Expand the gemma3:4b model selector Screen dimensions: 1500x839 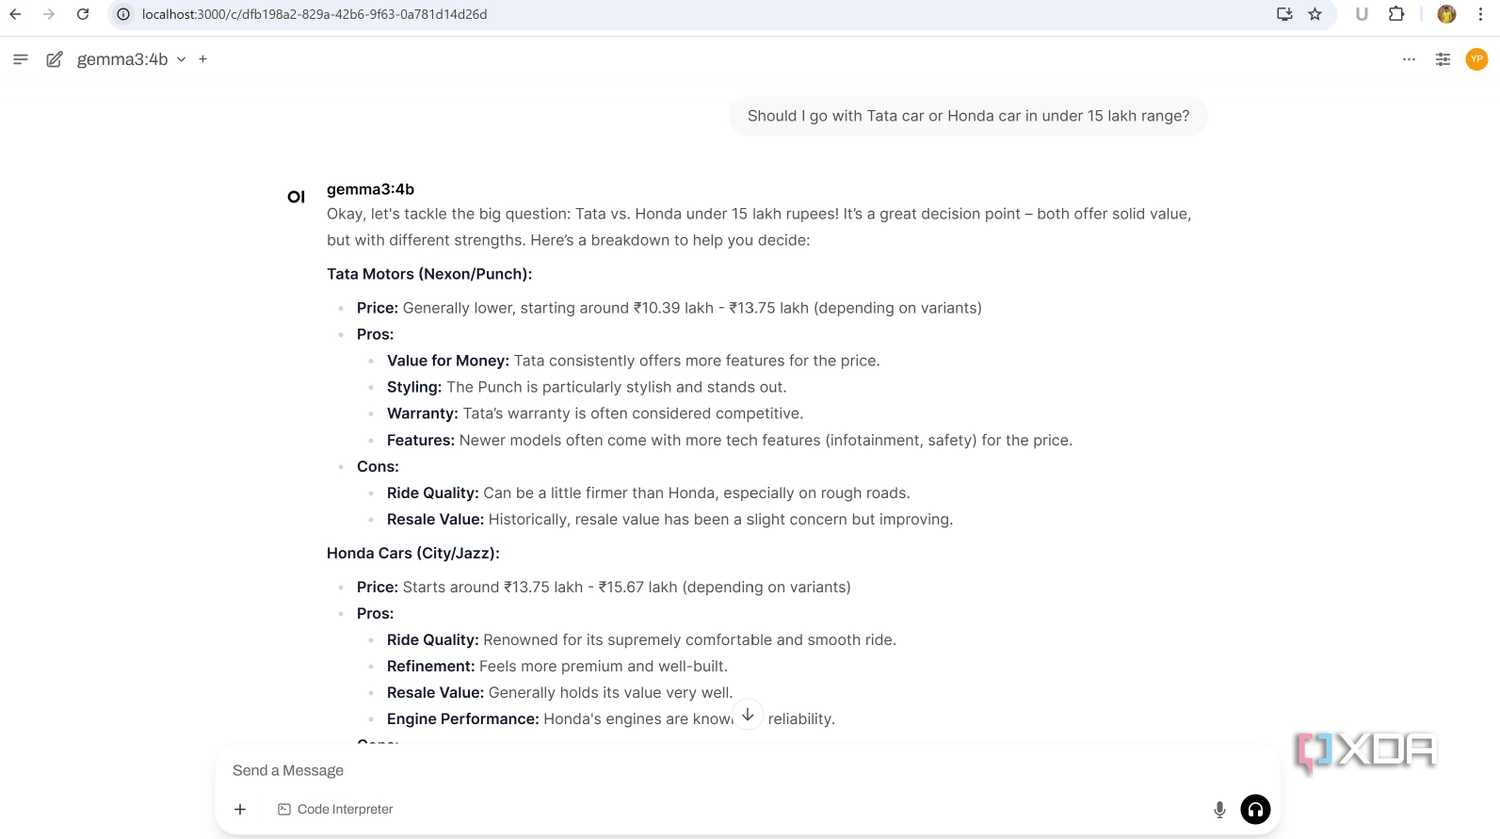pyautogui.click(x=131, y=59)
